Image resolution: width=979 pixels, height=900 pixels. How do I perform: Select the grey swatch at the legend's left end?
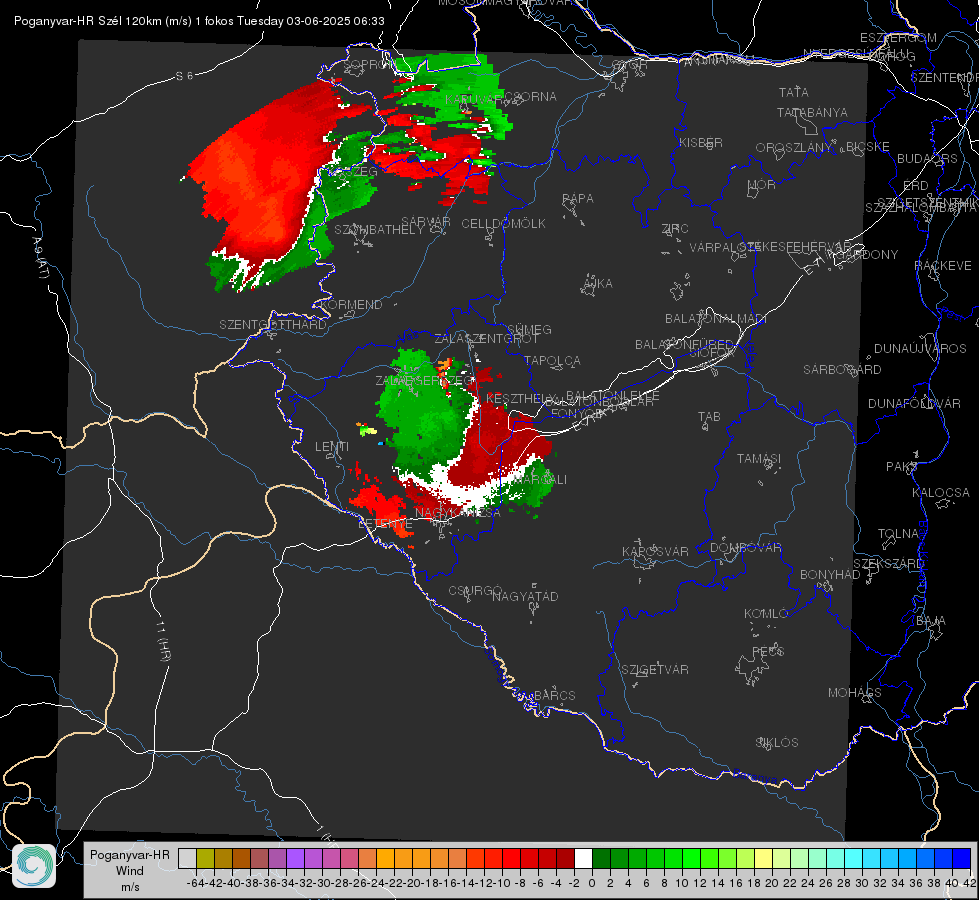(x=187, y=858)
